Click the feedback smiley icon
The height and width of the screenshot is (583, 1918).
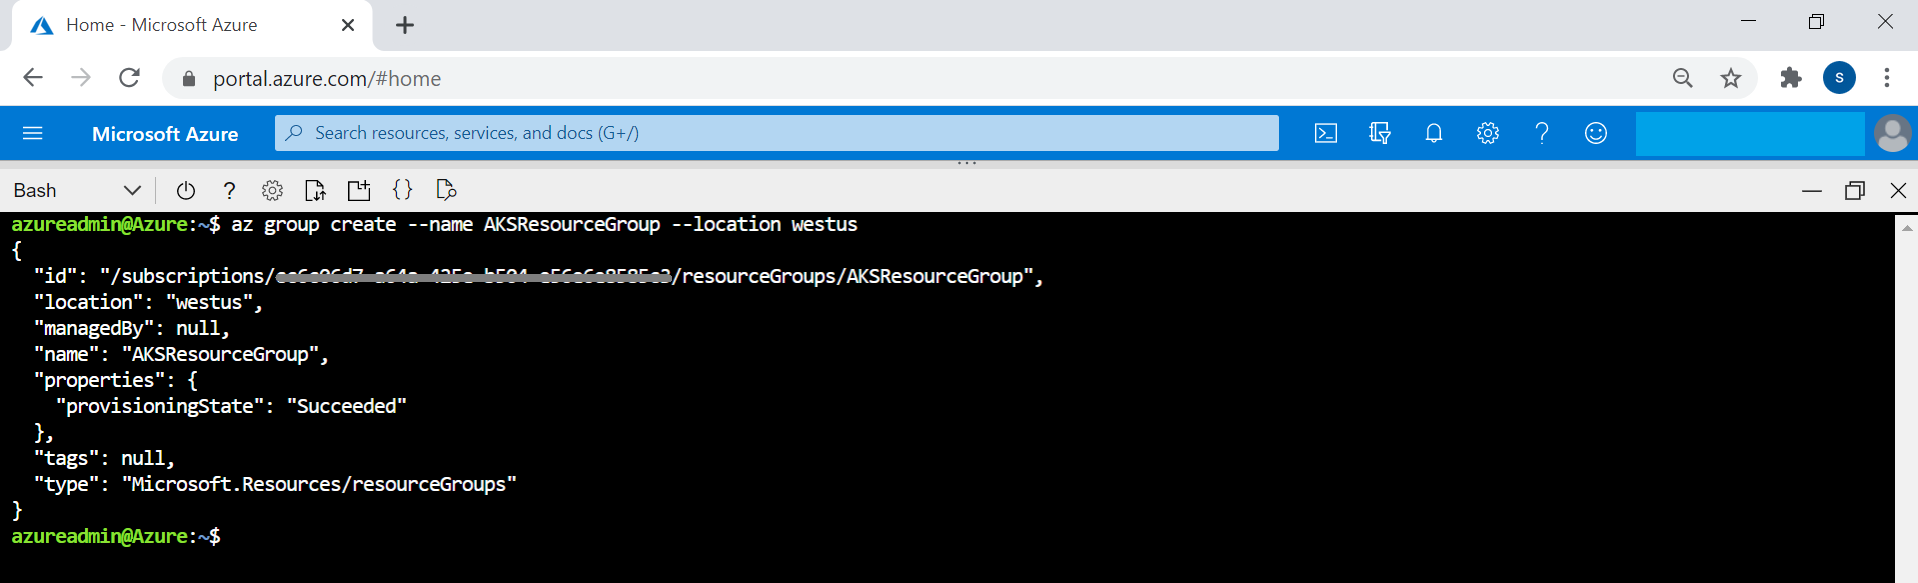click(1595, 133)
